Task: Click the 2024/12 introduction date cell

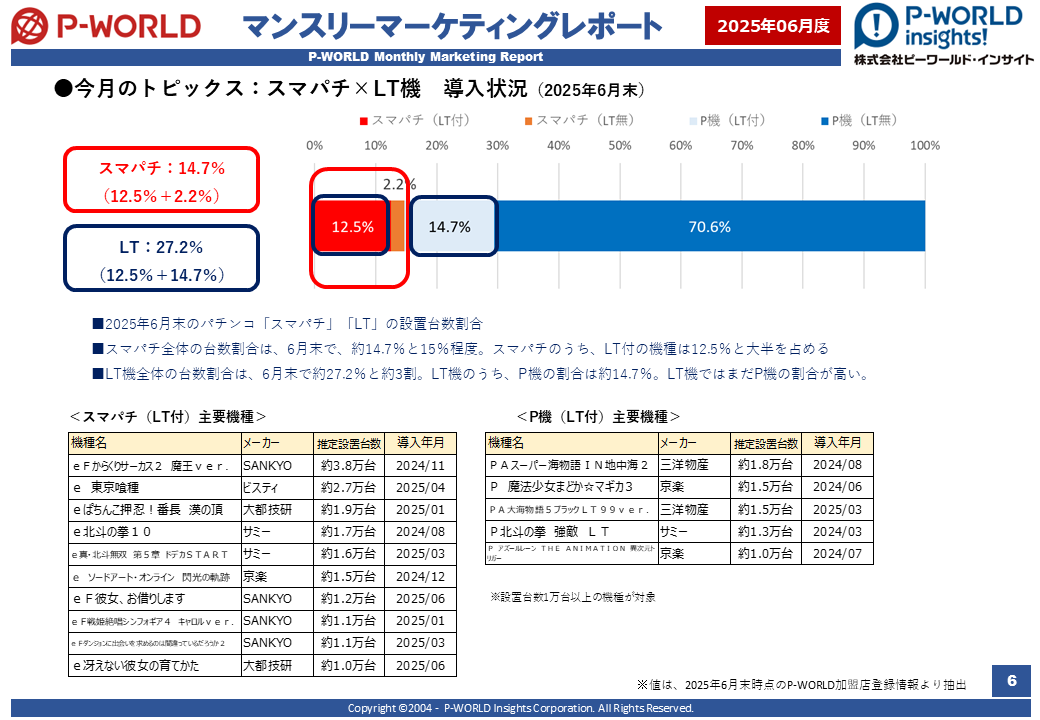Action: [x=421, y=577]
